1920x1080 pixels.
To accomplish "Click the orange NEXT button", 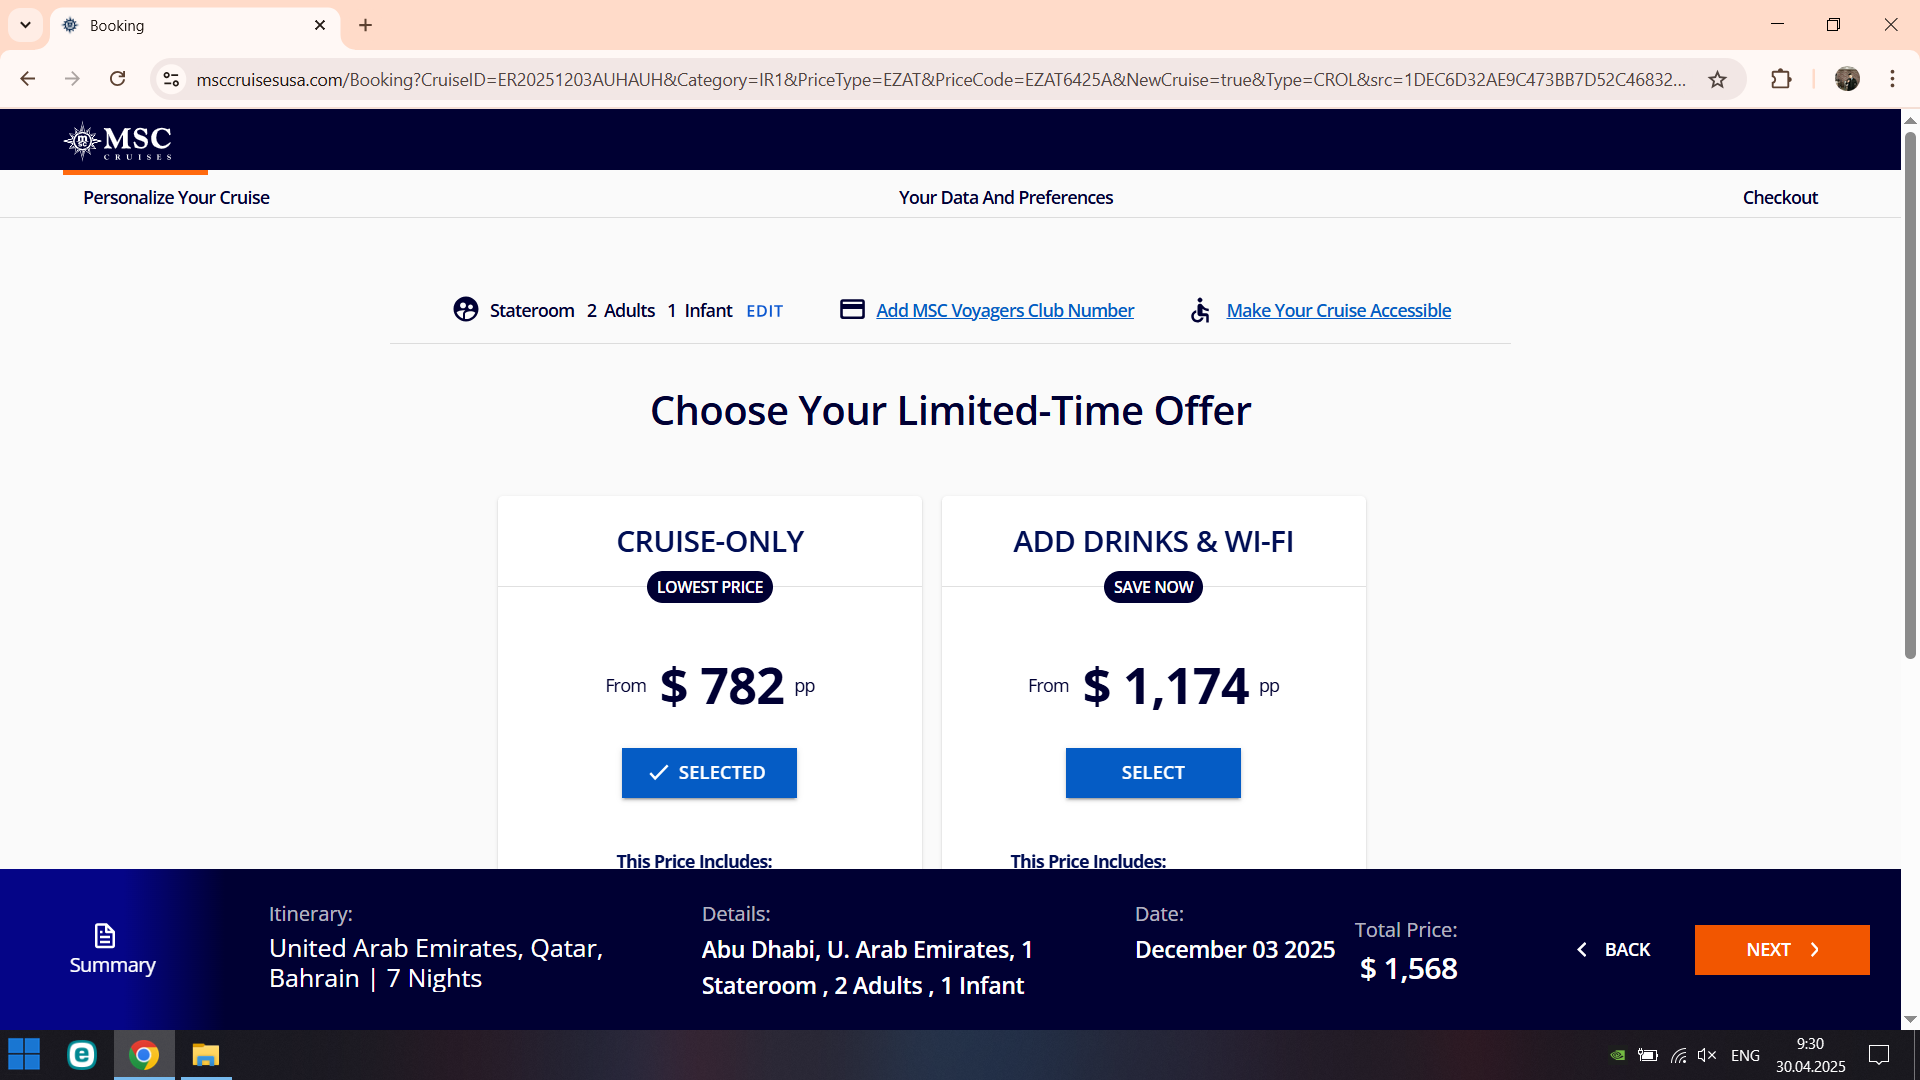I will [x=1782, y=950].
